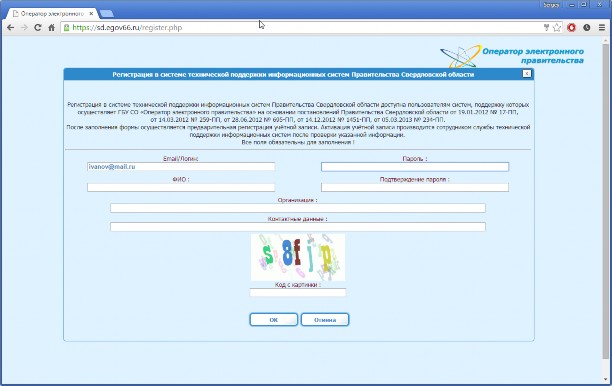
Task: Open the red ad-block extension icon
Action: 571,28
